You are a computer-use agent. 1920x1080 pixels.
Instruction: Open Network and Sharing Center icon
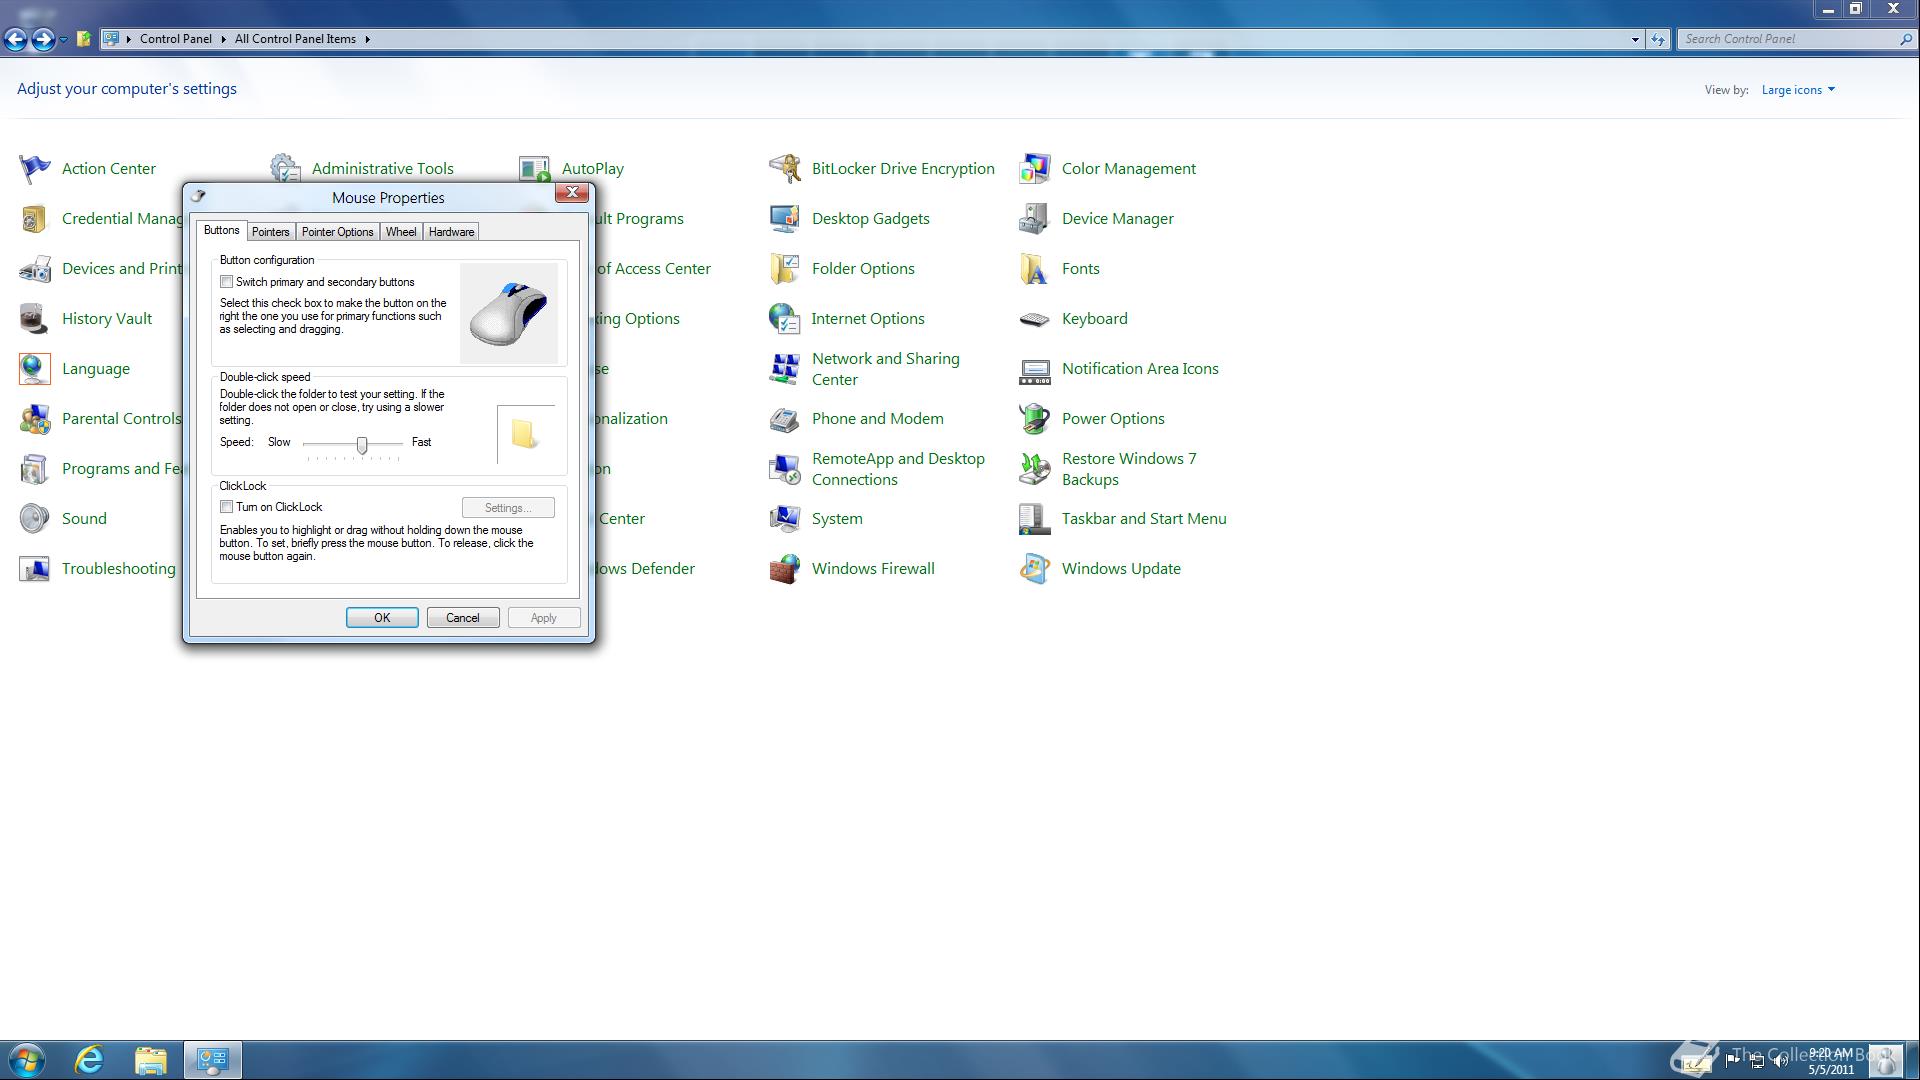pos(785,368)
